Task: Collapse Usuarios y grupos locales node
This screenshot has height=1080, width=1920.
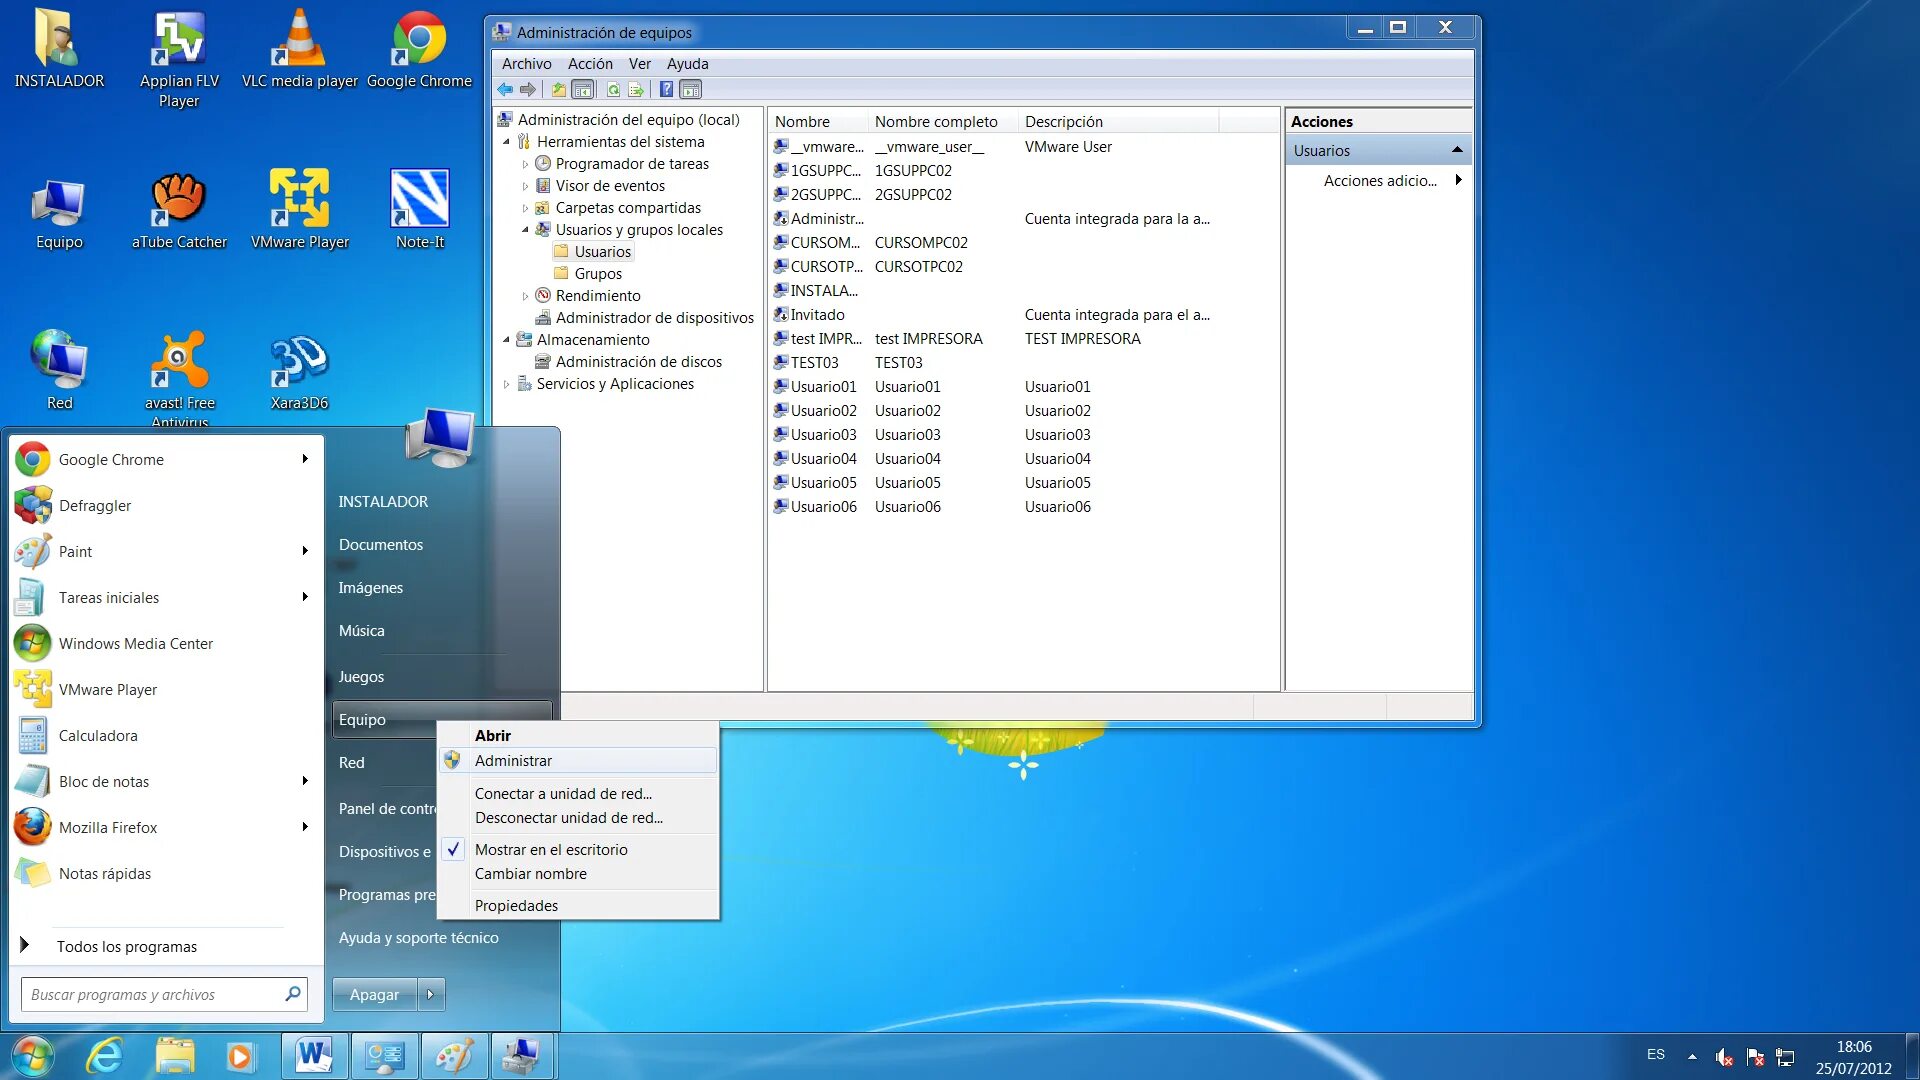Action: pos(525,230)
